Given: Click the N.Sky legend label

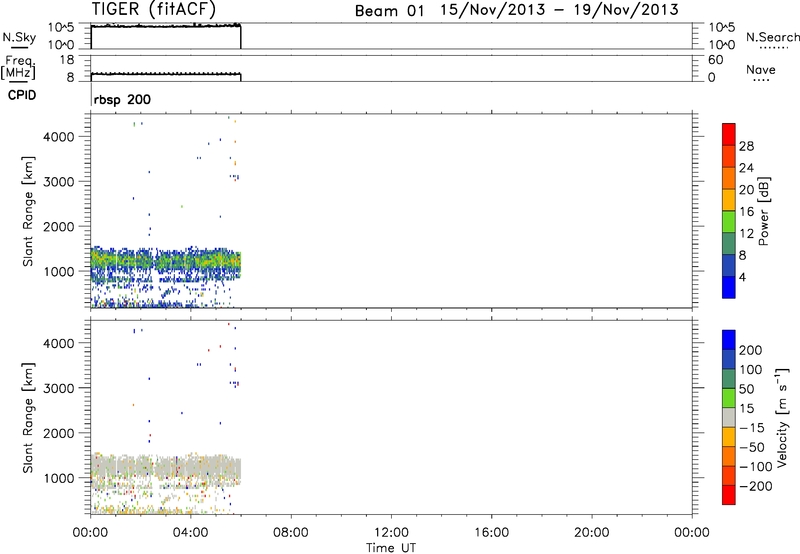Looking at the screenshot, I should [19, 37].
